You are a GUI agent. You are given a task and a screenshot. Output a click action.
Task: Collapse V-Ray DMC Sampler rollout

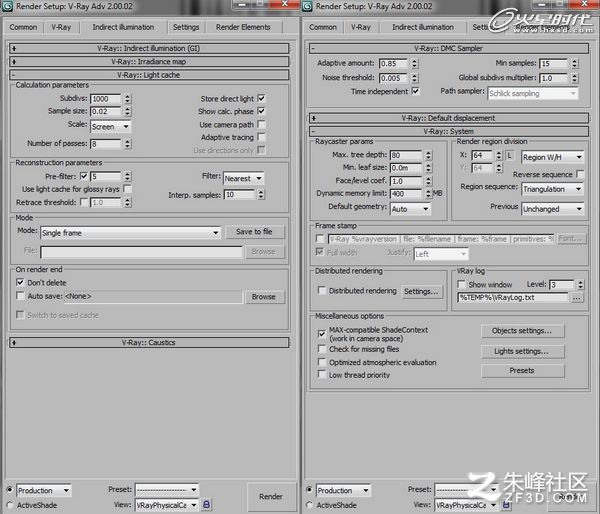click(x=448, y=48)
